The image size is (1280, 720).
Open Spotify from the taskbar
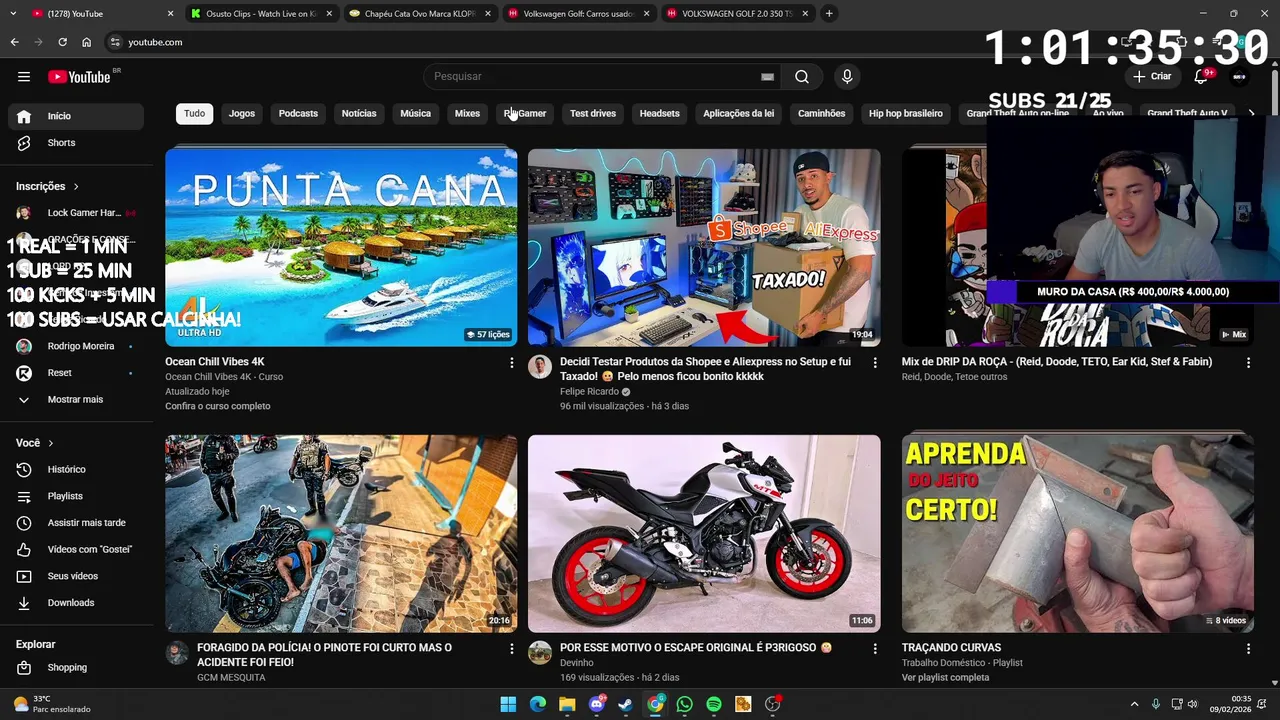(713, 704)
